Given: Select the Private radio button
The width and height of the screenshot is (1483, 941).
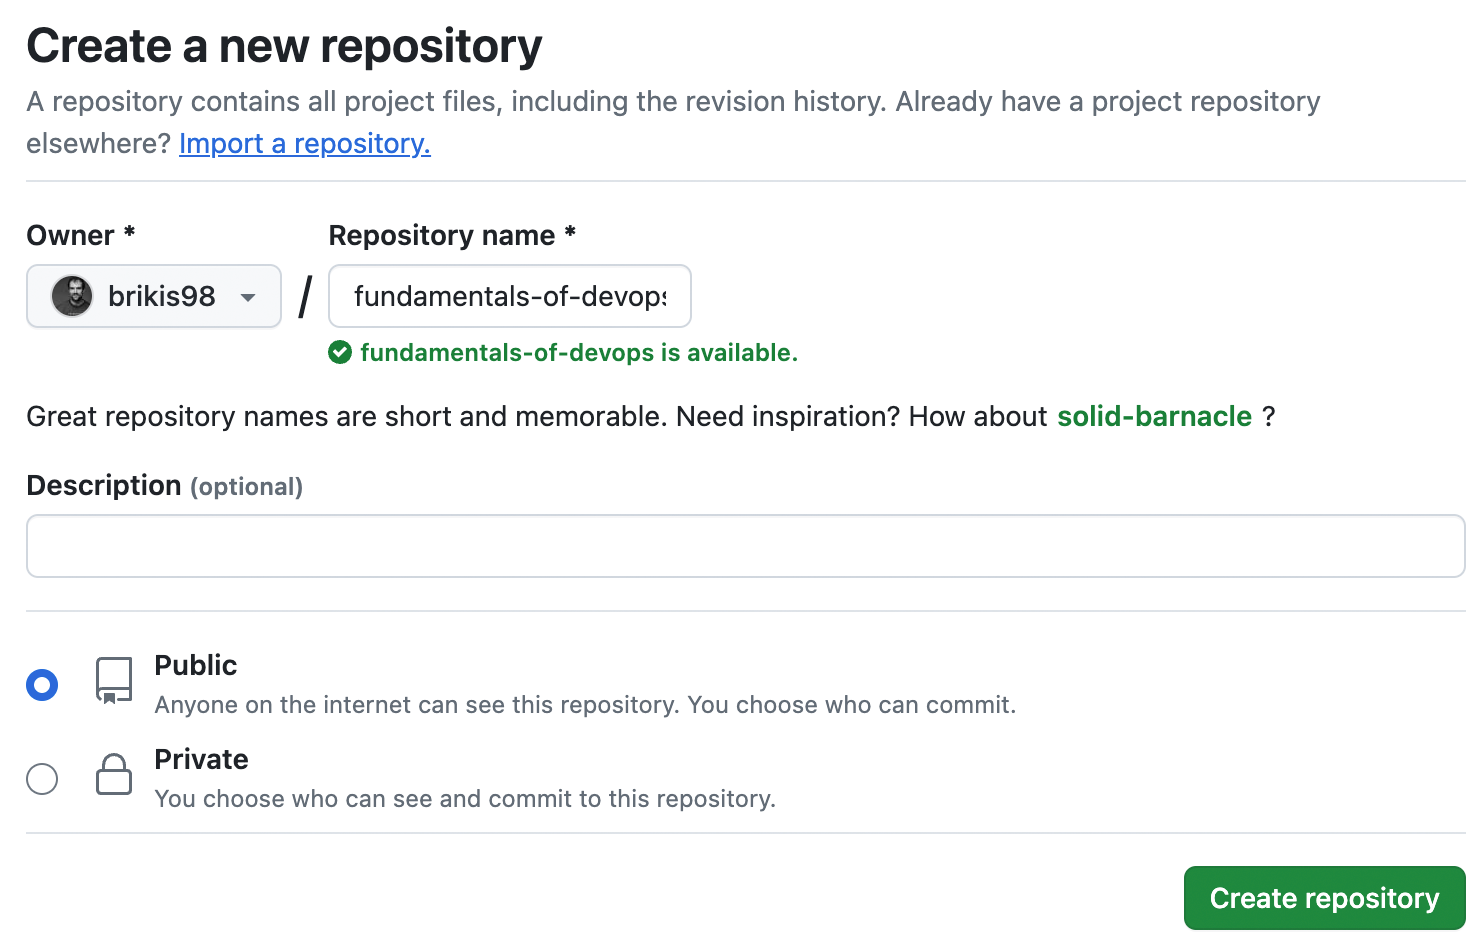Looking at the screenshot, I should (42, 778).
